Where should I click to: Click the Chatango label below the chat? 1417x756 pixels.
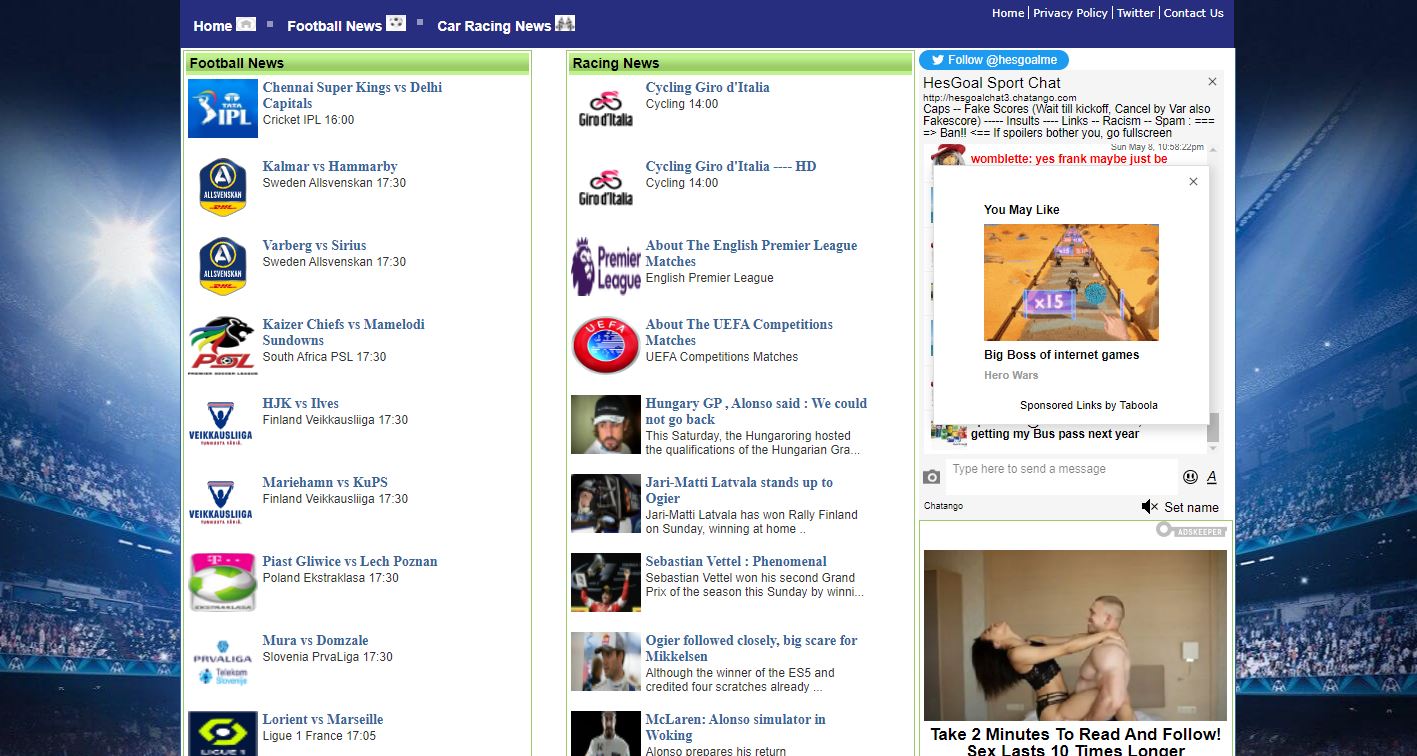943,506
